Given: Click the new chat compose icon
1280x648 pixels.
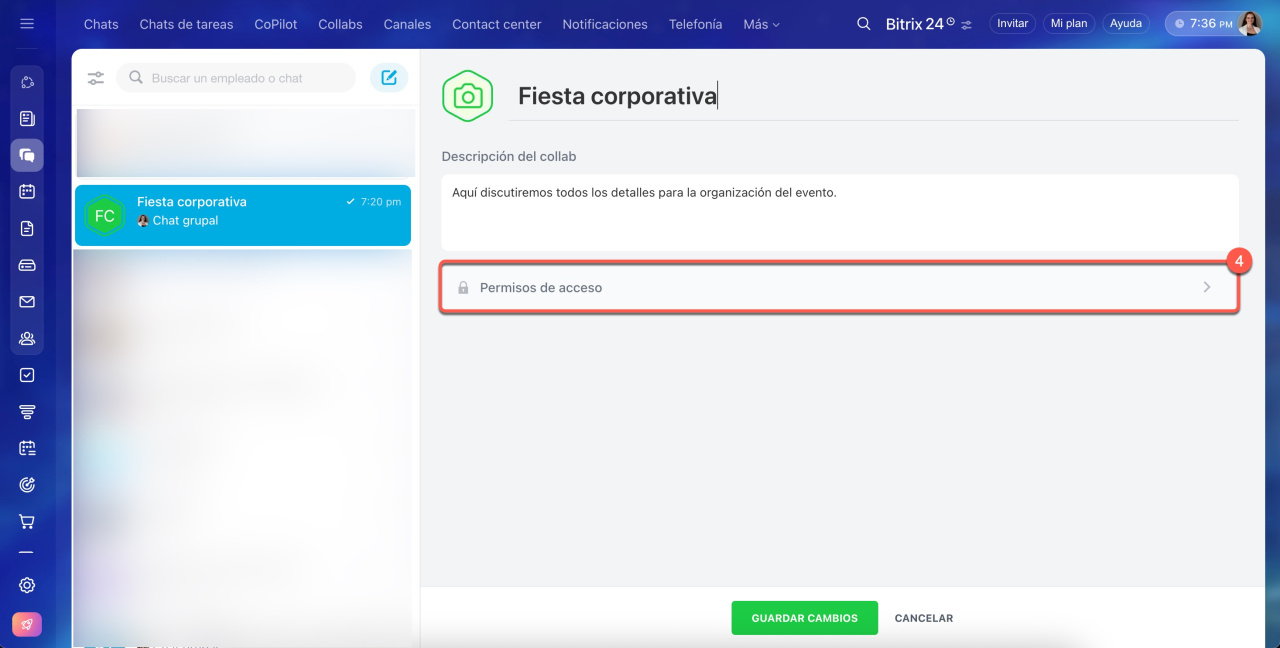Looking at the screenshot, I should (389, 78).
